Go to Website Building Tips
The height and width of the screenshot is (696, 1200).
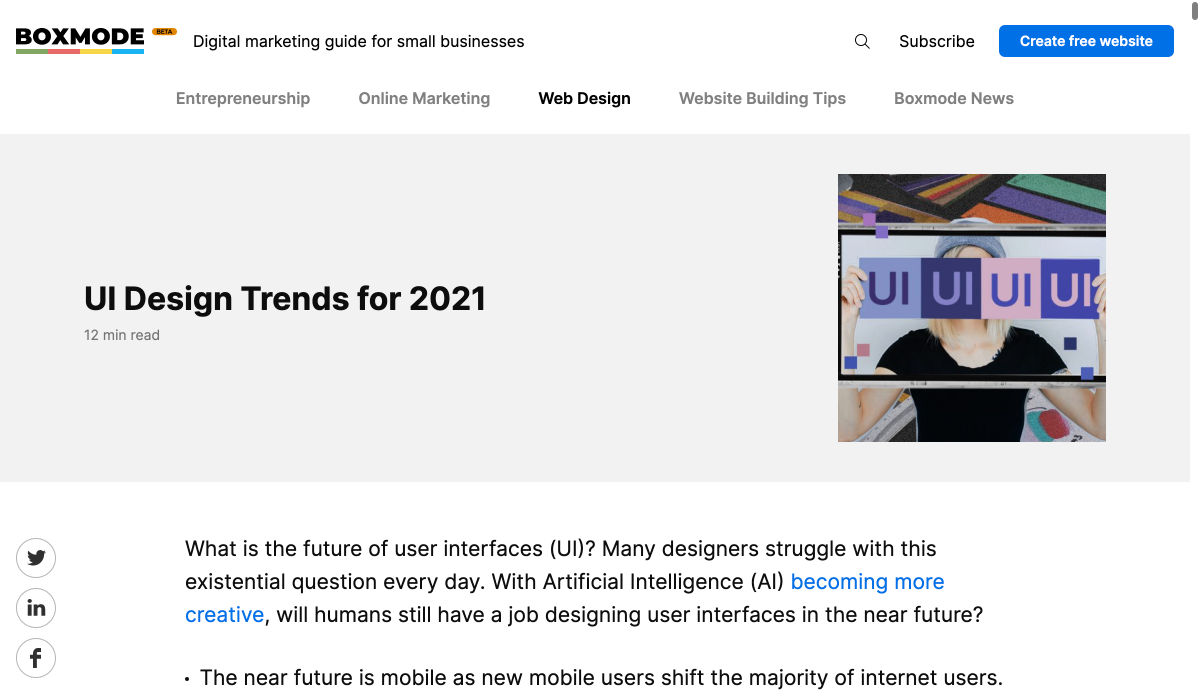762,98
